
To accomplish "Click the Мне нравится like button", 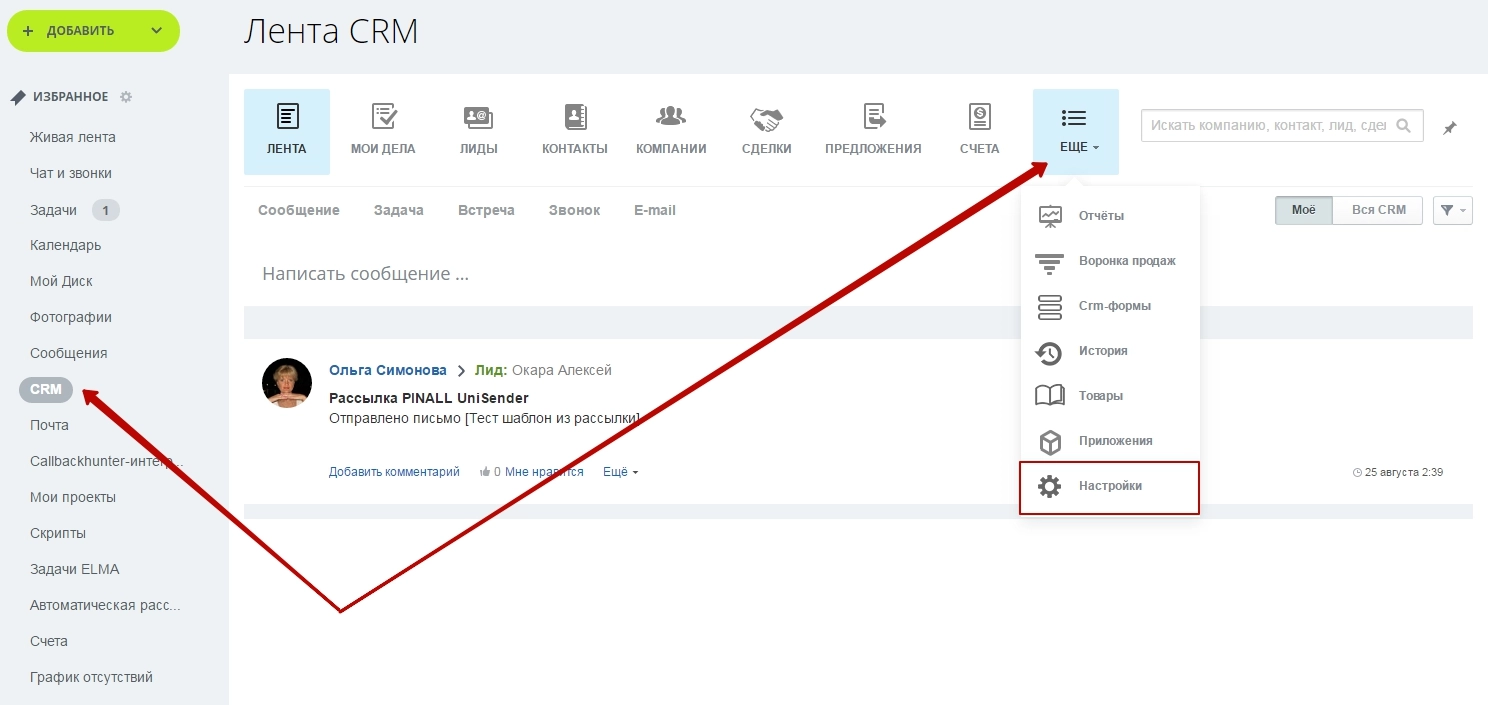I will 543,472.
